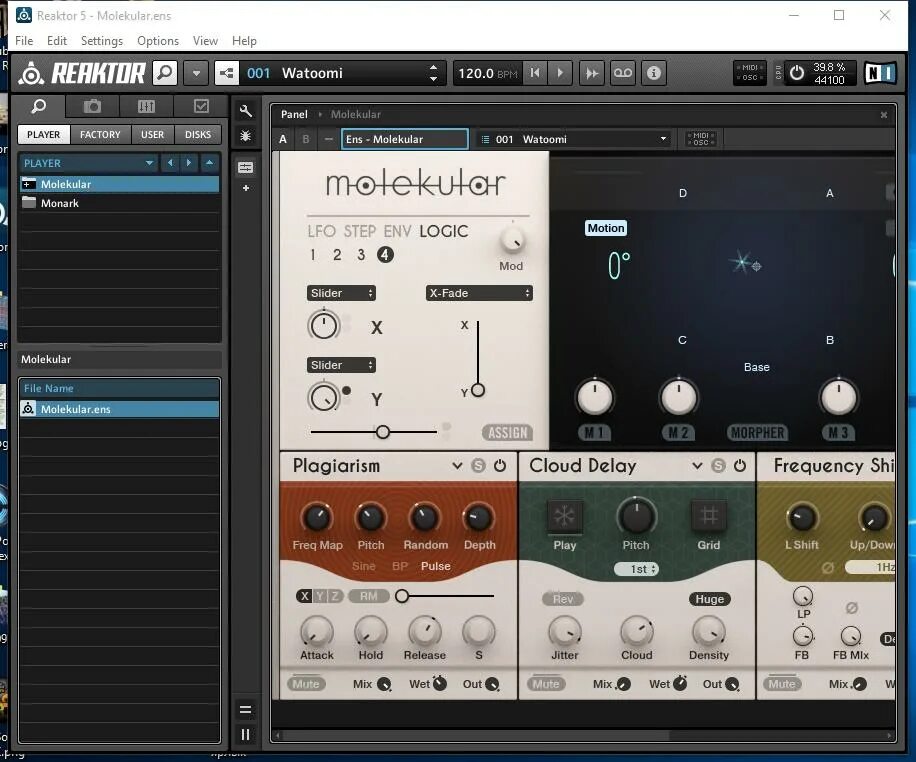Open the info hints button
The height and width of the screenshot is (762, 916).
654,73
